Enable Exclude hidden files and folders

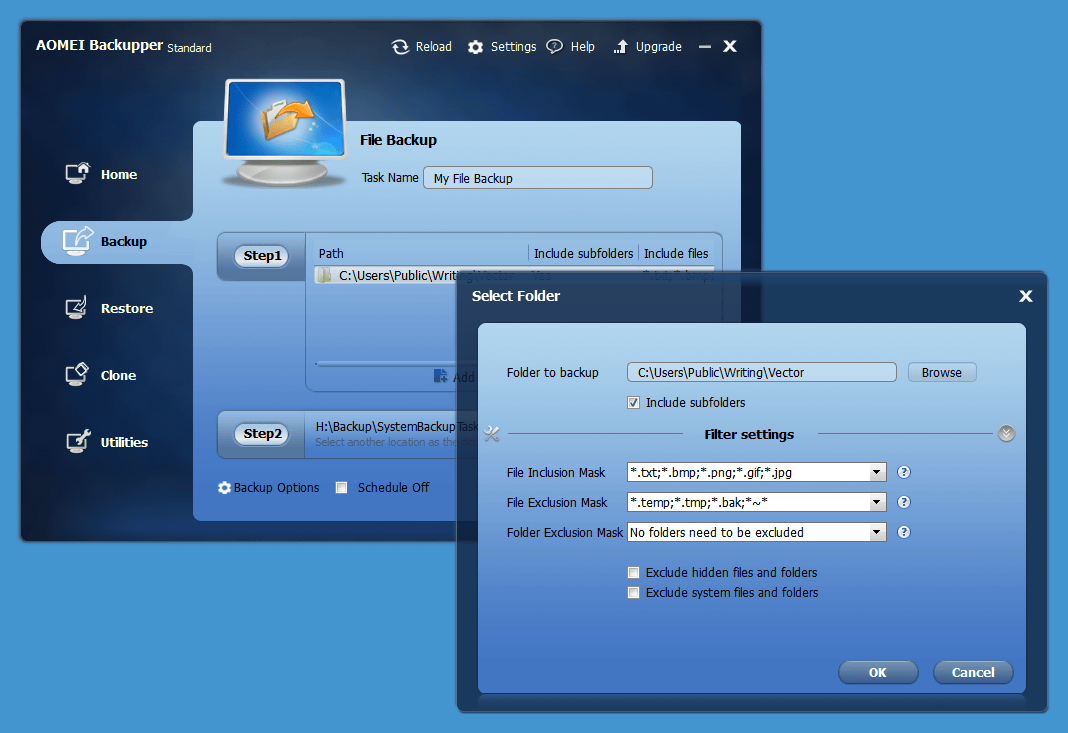(x=633, y=572)
